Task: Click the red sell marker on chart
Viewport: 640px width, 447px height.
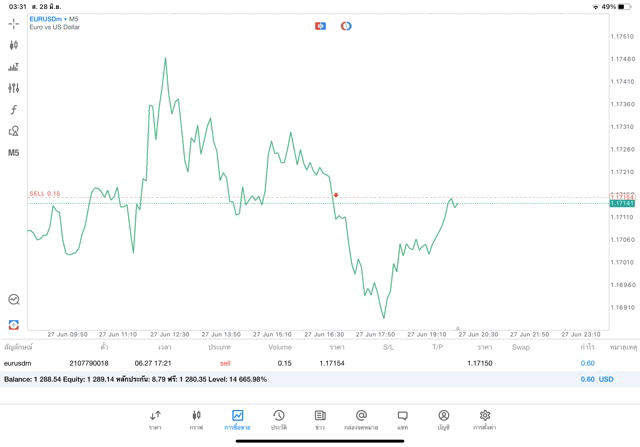Action: tap(336, 194)
